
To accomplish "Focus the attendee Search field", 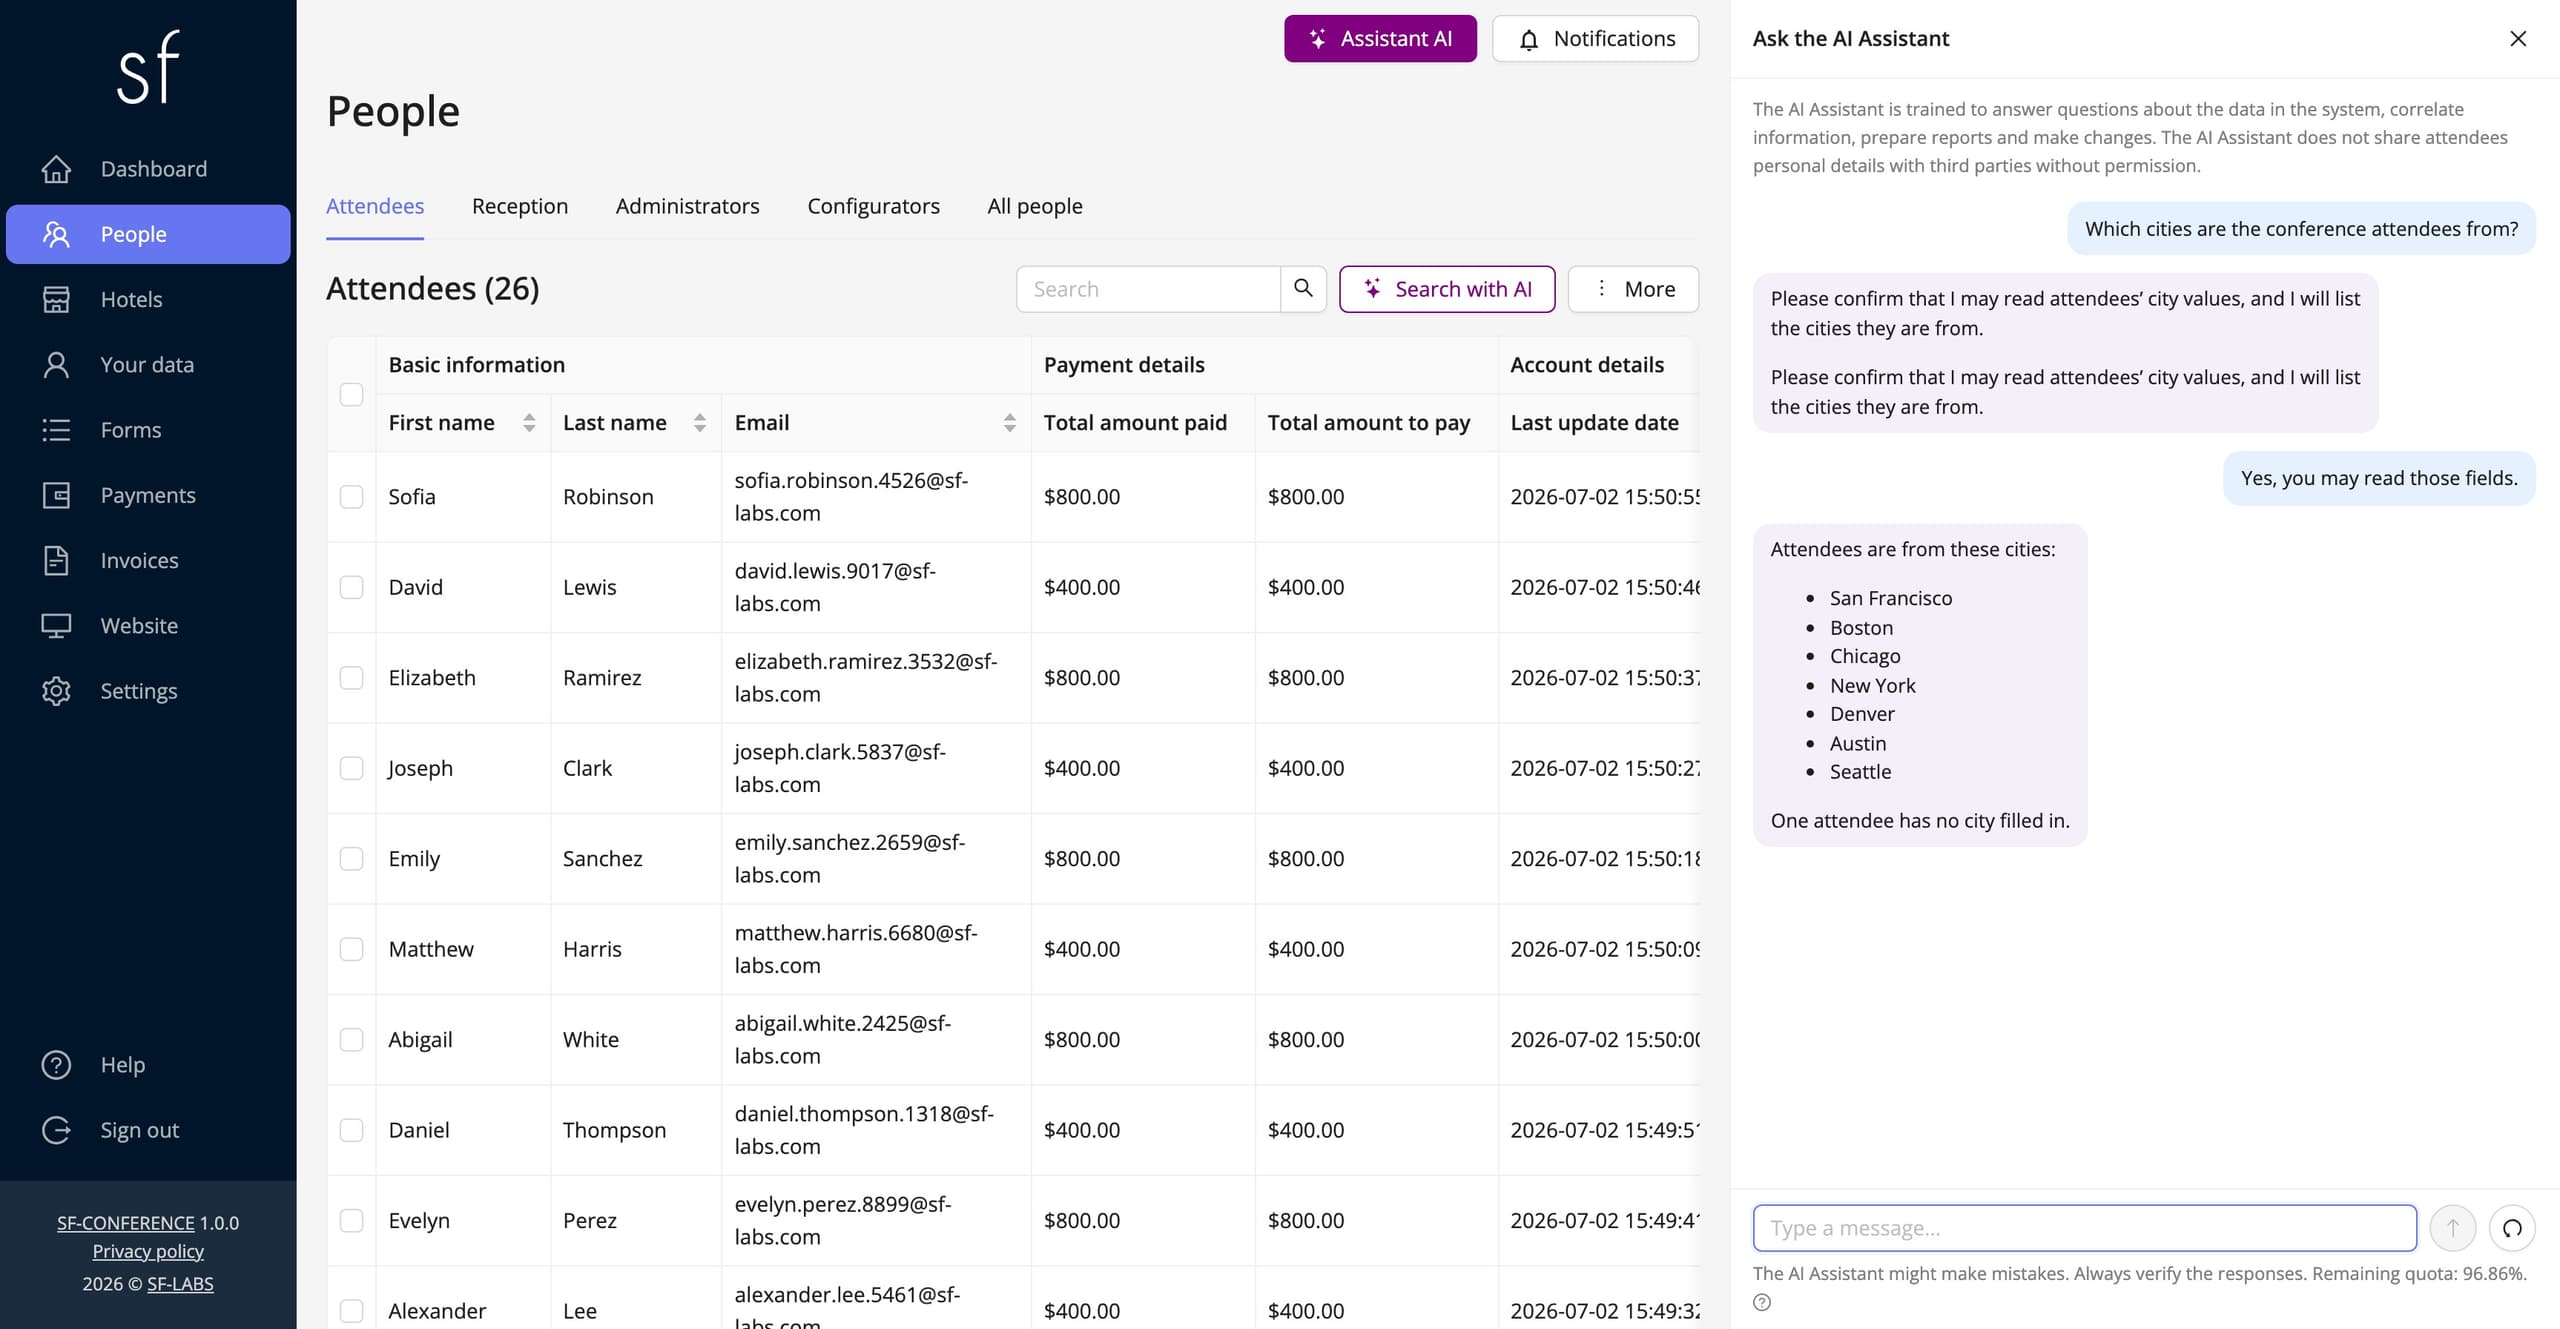I will (1148, 289).
